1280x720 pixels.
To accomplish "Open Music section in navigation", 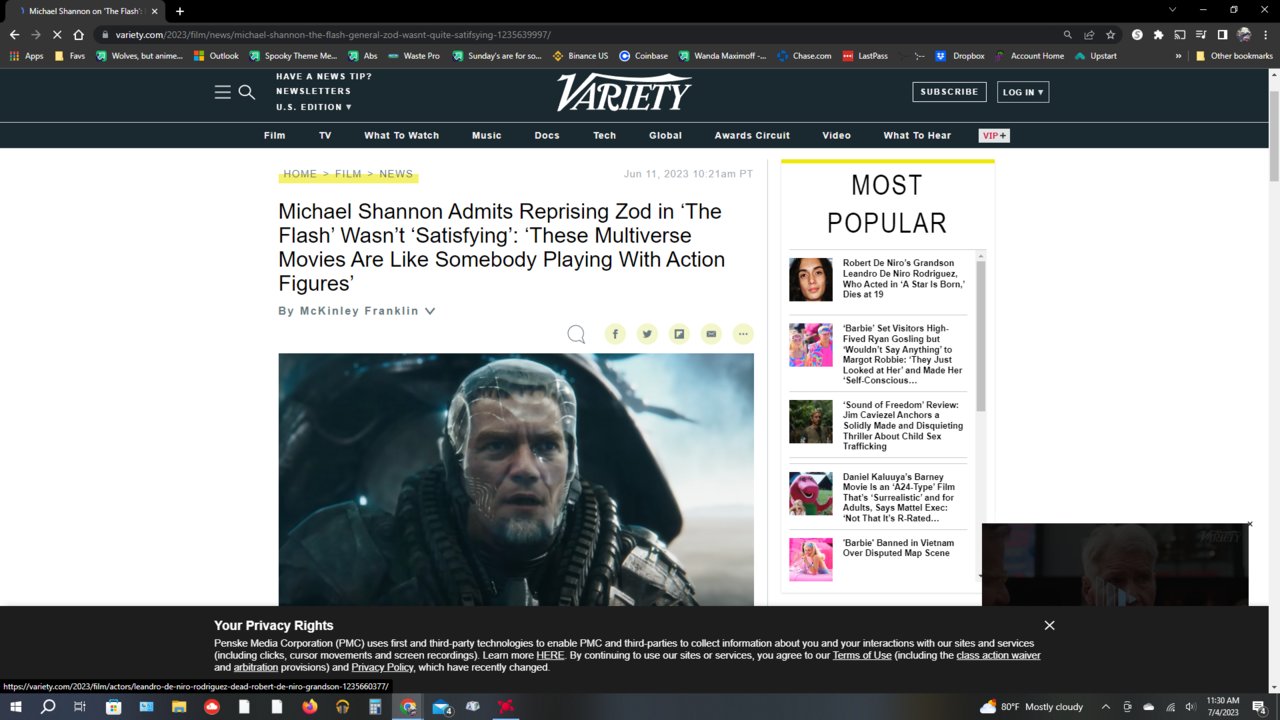I will point(487,135).
